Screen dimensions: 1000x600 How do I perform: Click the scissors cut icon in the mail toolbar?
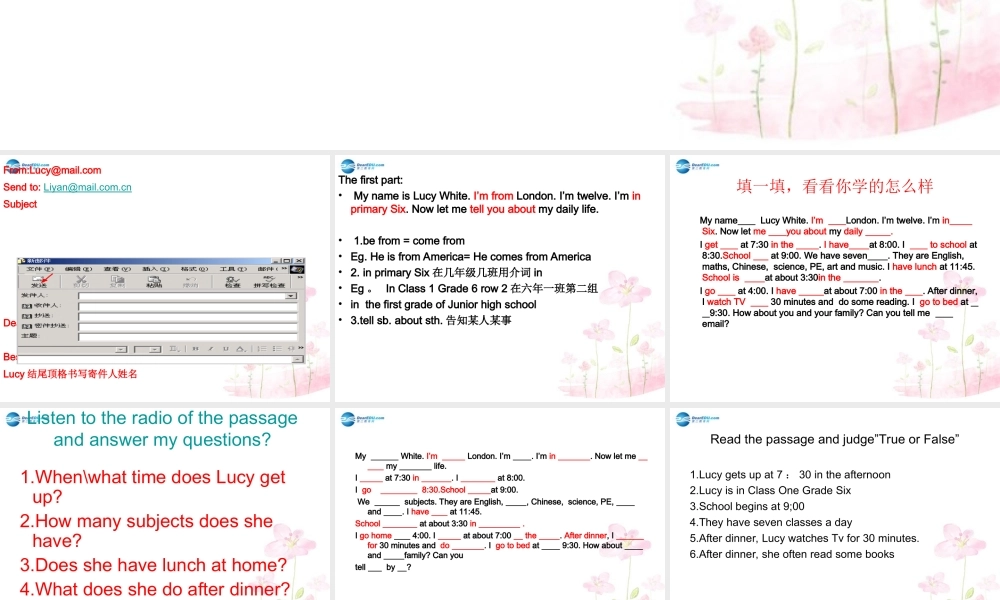pos(81,281)
